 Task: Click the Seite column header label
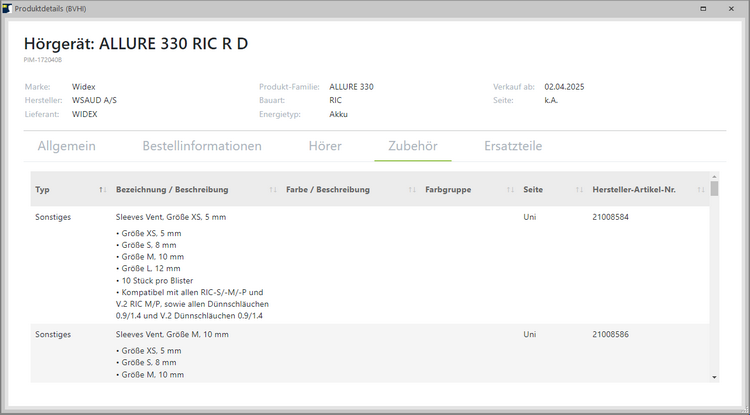533,190
